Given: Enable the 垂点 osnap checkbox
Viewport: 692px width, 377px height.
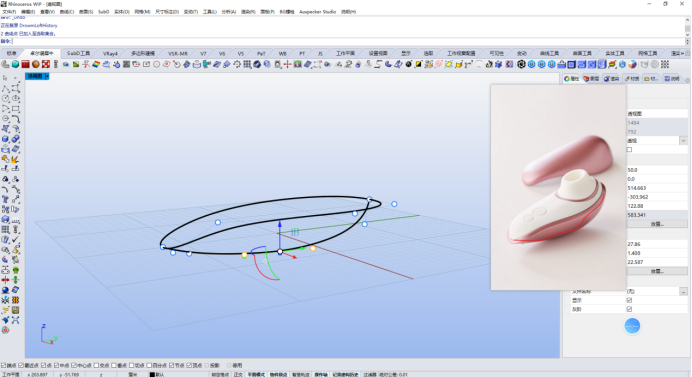Looking at the screenshot, I should (114, 366).
